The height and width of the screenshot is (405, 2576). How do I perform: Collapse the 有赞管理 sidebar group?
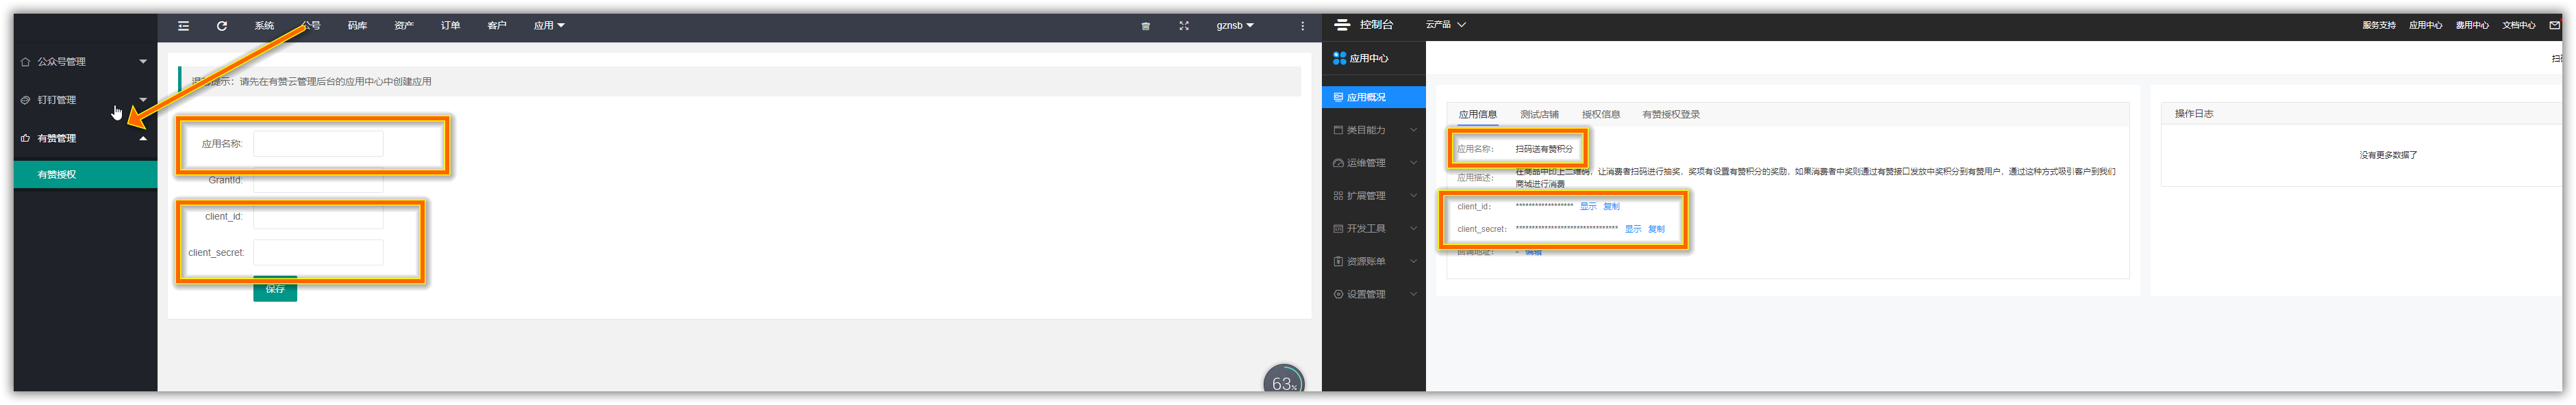point(143,138)
